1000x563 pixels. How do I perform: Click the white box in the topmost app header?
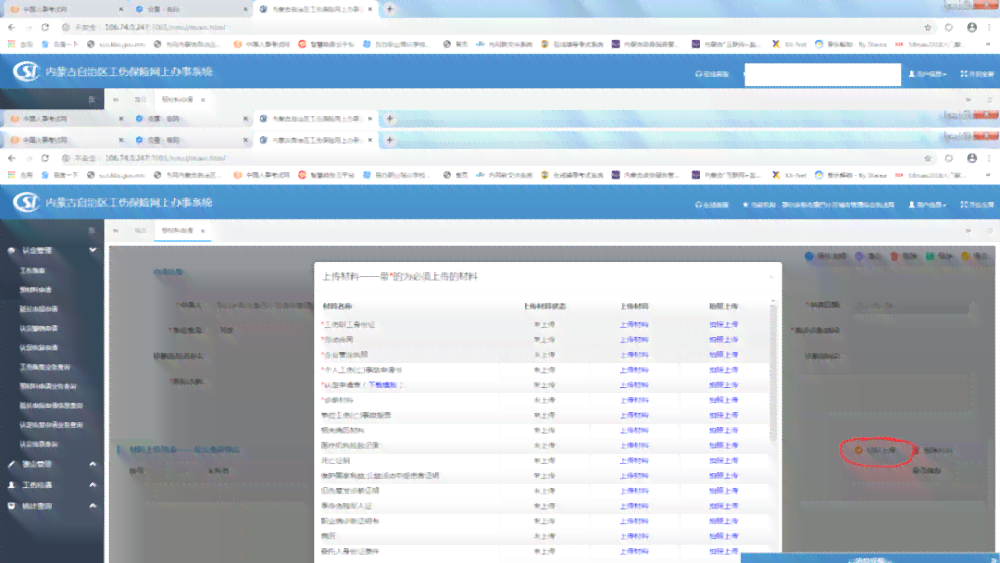(823, 74)
